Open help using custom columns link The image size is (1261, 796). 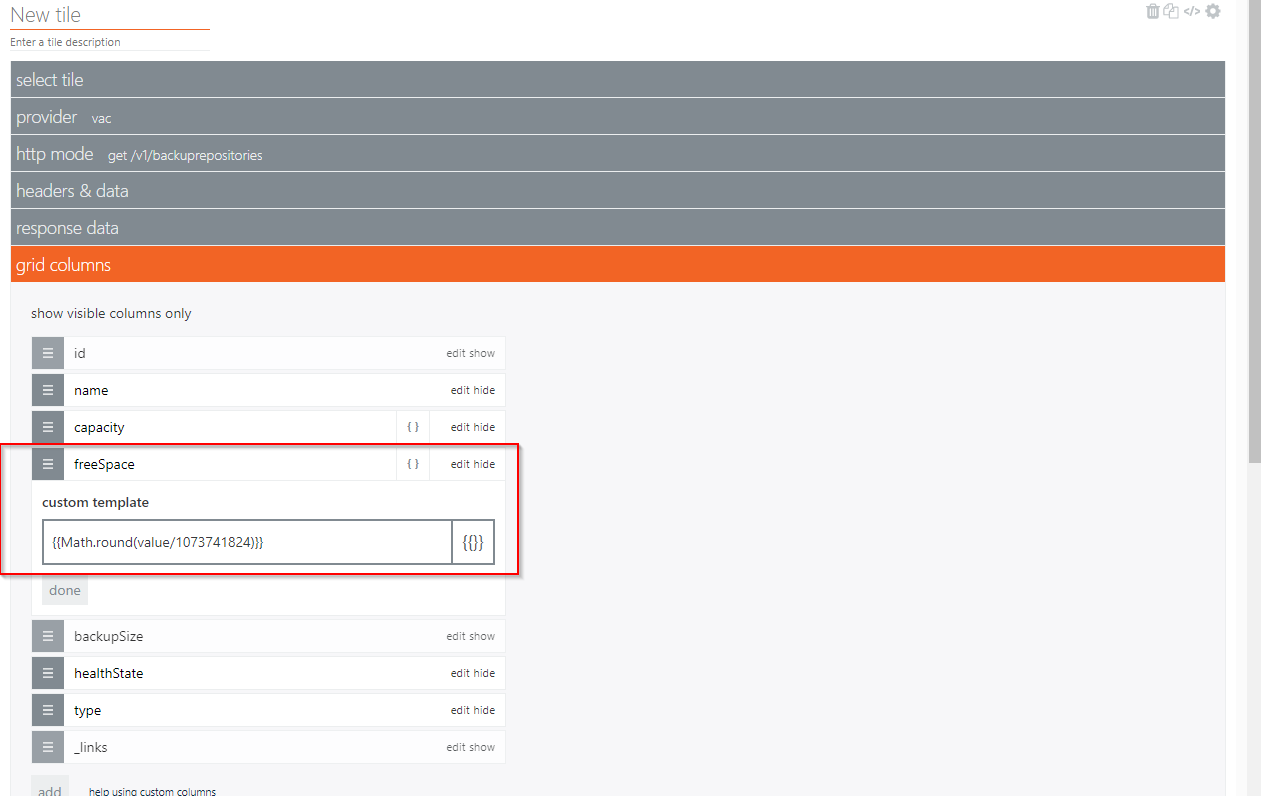(x=152, y=791)
